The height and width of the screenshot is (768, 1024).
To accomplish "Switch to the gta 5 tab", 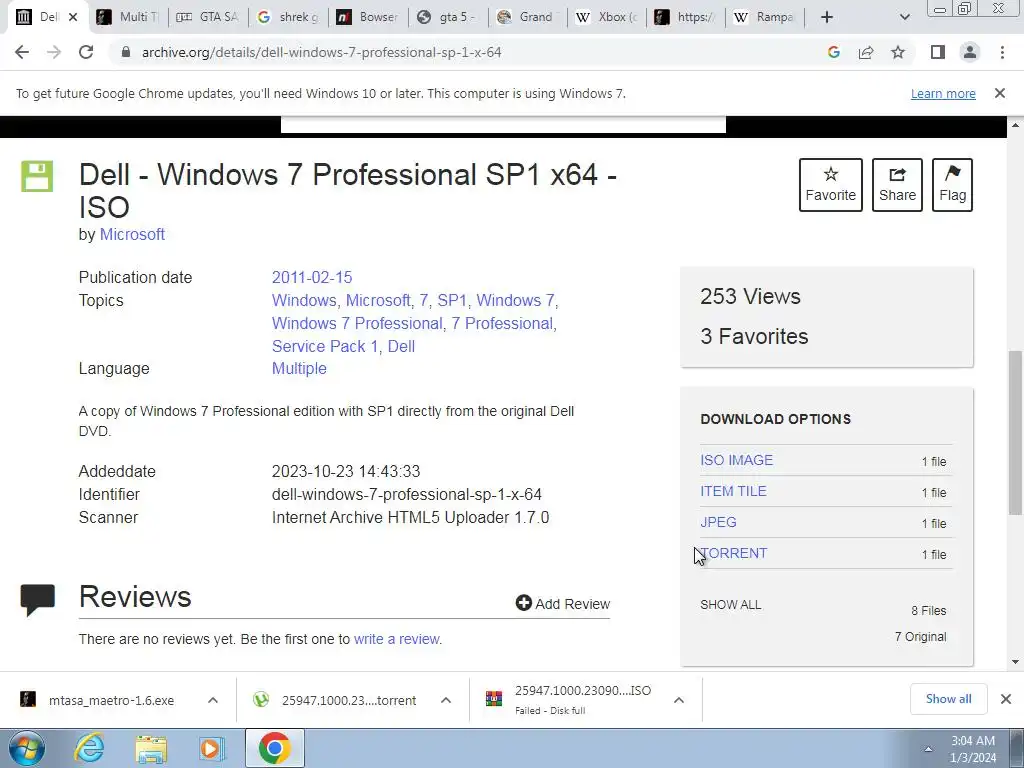I will [x=447, y=17].
